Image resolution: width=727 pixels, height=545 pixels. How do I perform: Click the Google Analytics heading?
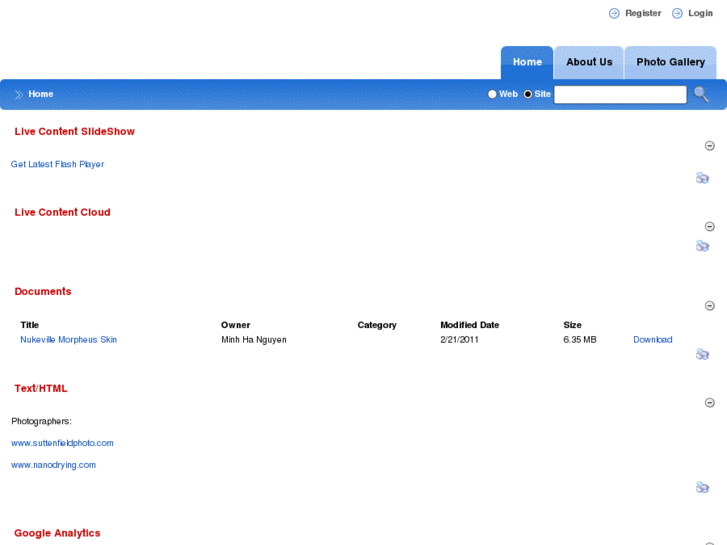click(57, 533)
